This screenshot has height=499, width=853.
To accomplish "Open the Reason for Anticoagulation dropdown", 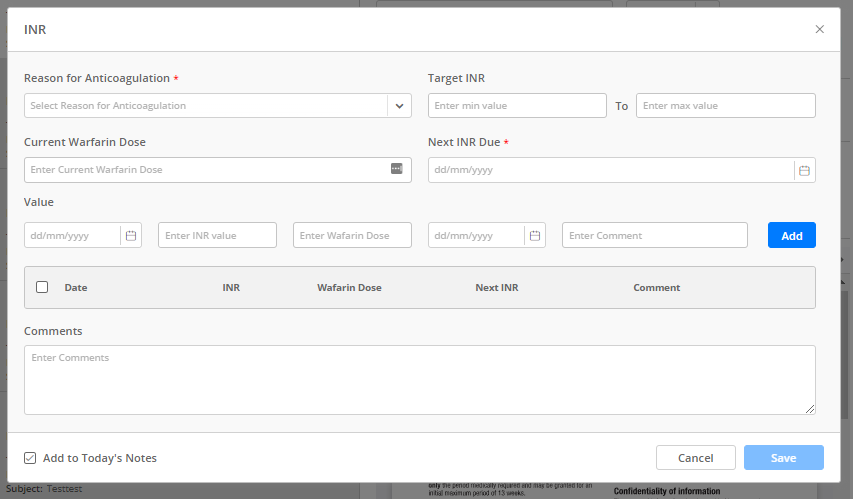I will tap(218, 106).
